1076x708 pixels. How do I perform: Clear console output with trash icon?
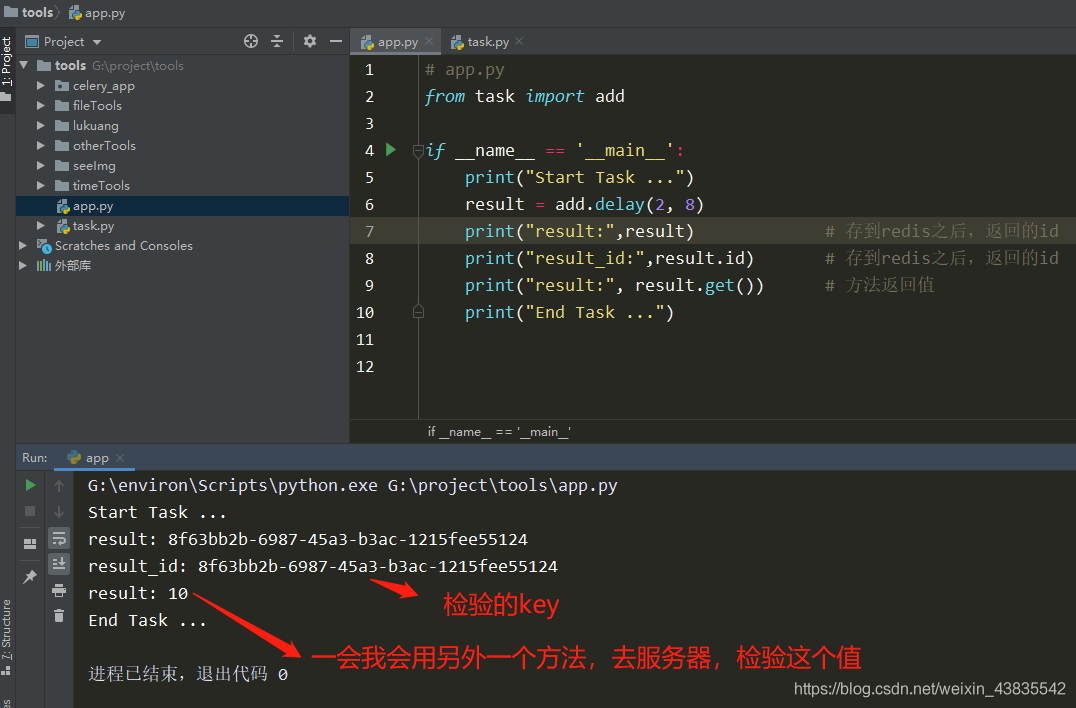[59, 616]
